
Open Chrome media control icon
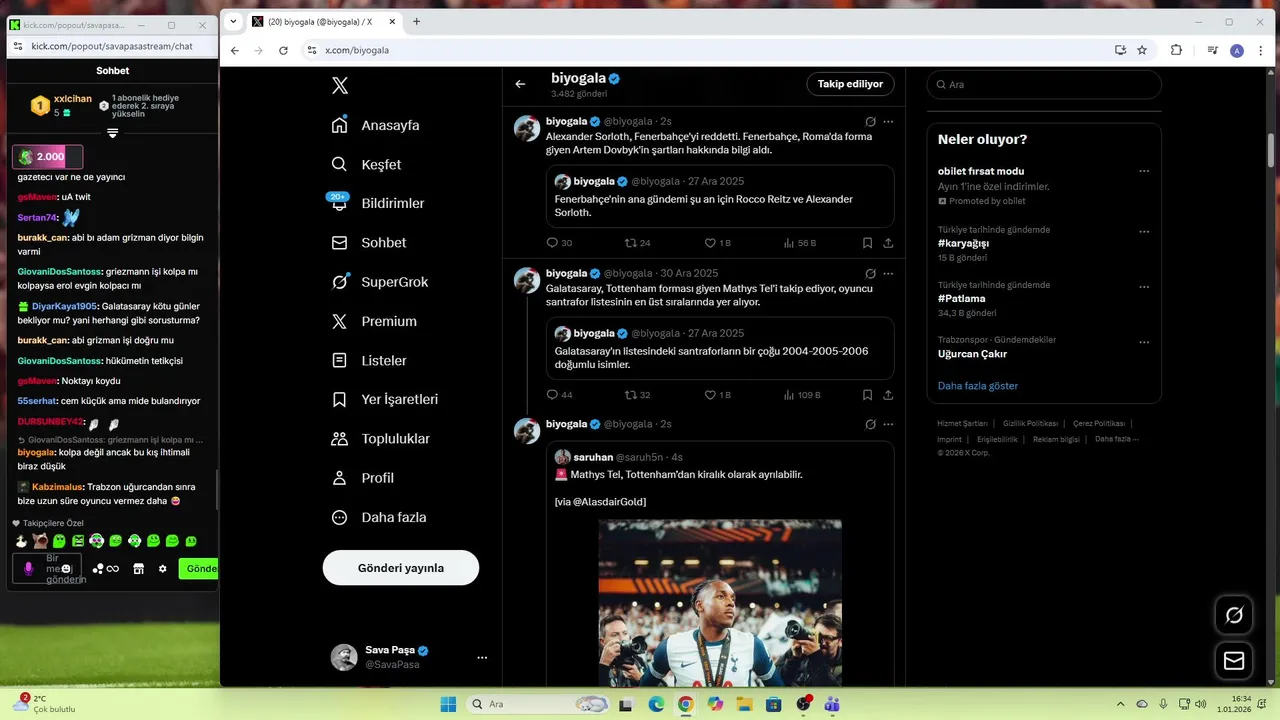(1213, 50)
